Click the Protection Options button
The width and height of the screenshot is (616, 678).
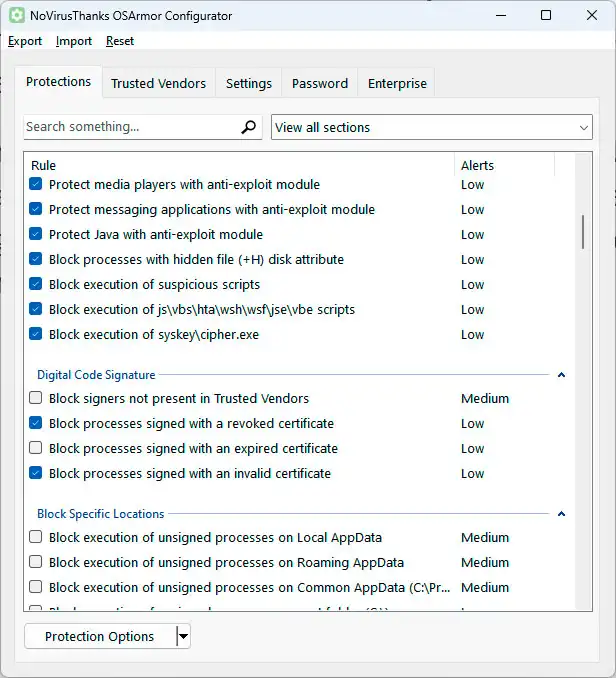click(x=99, y=636)
